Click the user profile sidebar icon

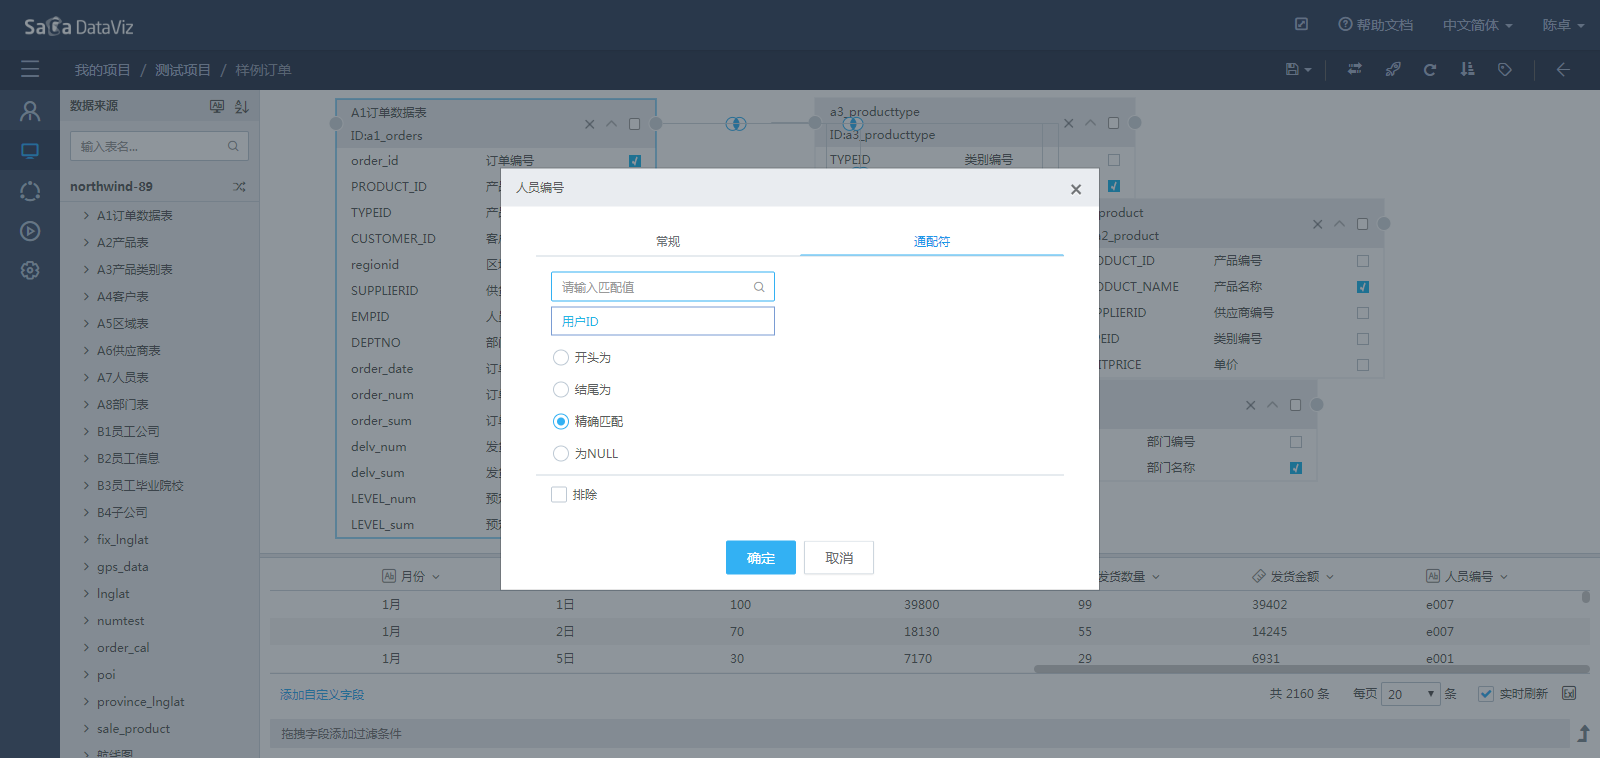point(30,111)
